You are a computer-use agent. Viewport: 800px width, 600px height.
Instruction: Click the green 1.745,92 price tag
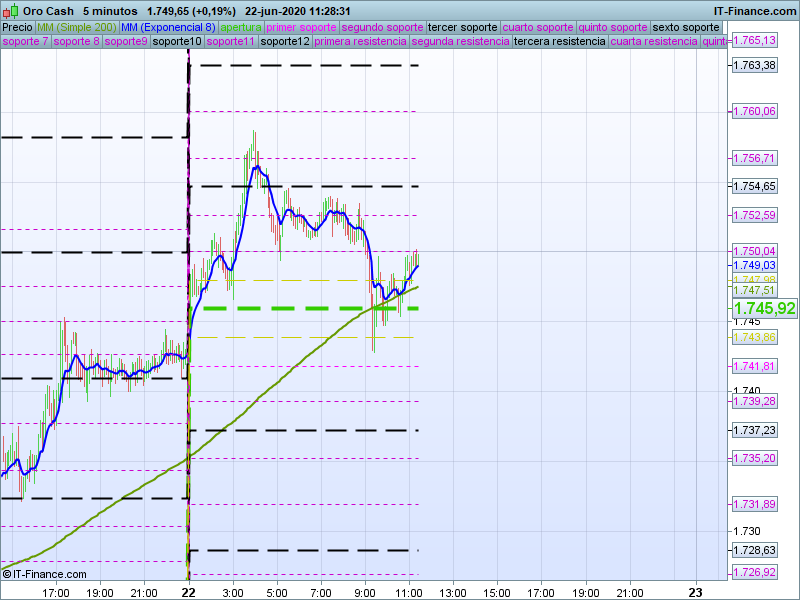pyautogui.click(x=764, y=309)
